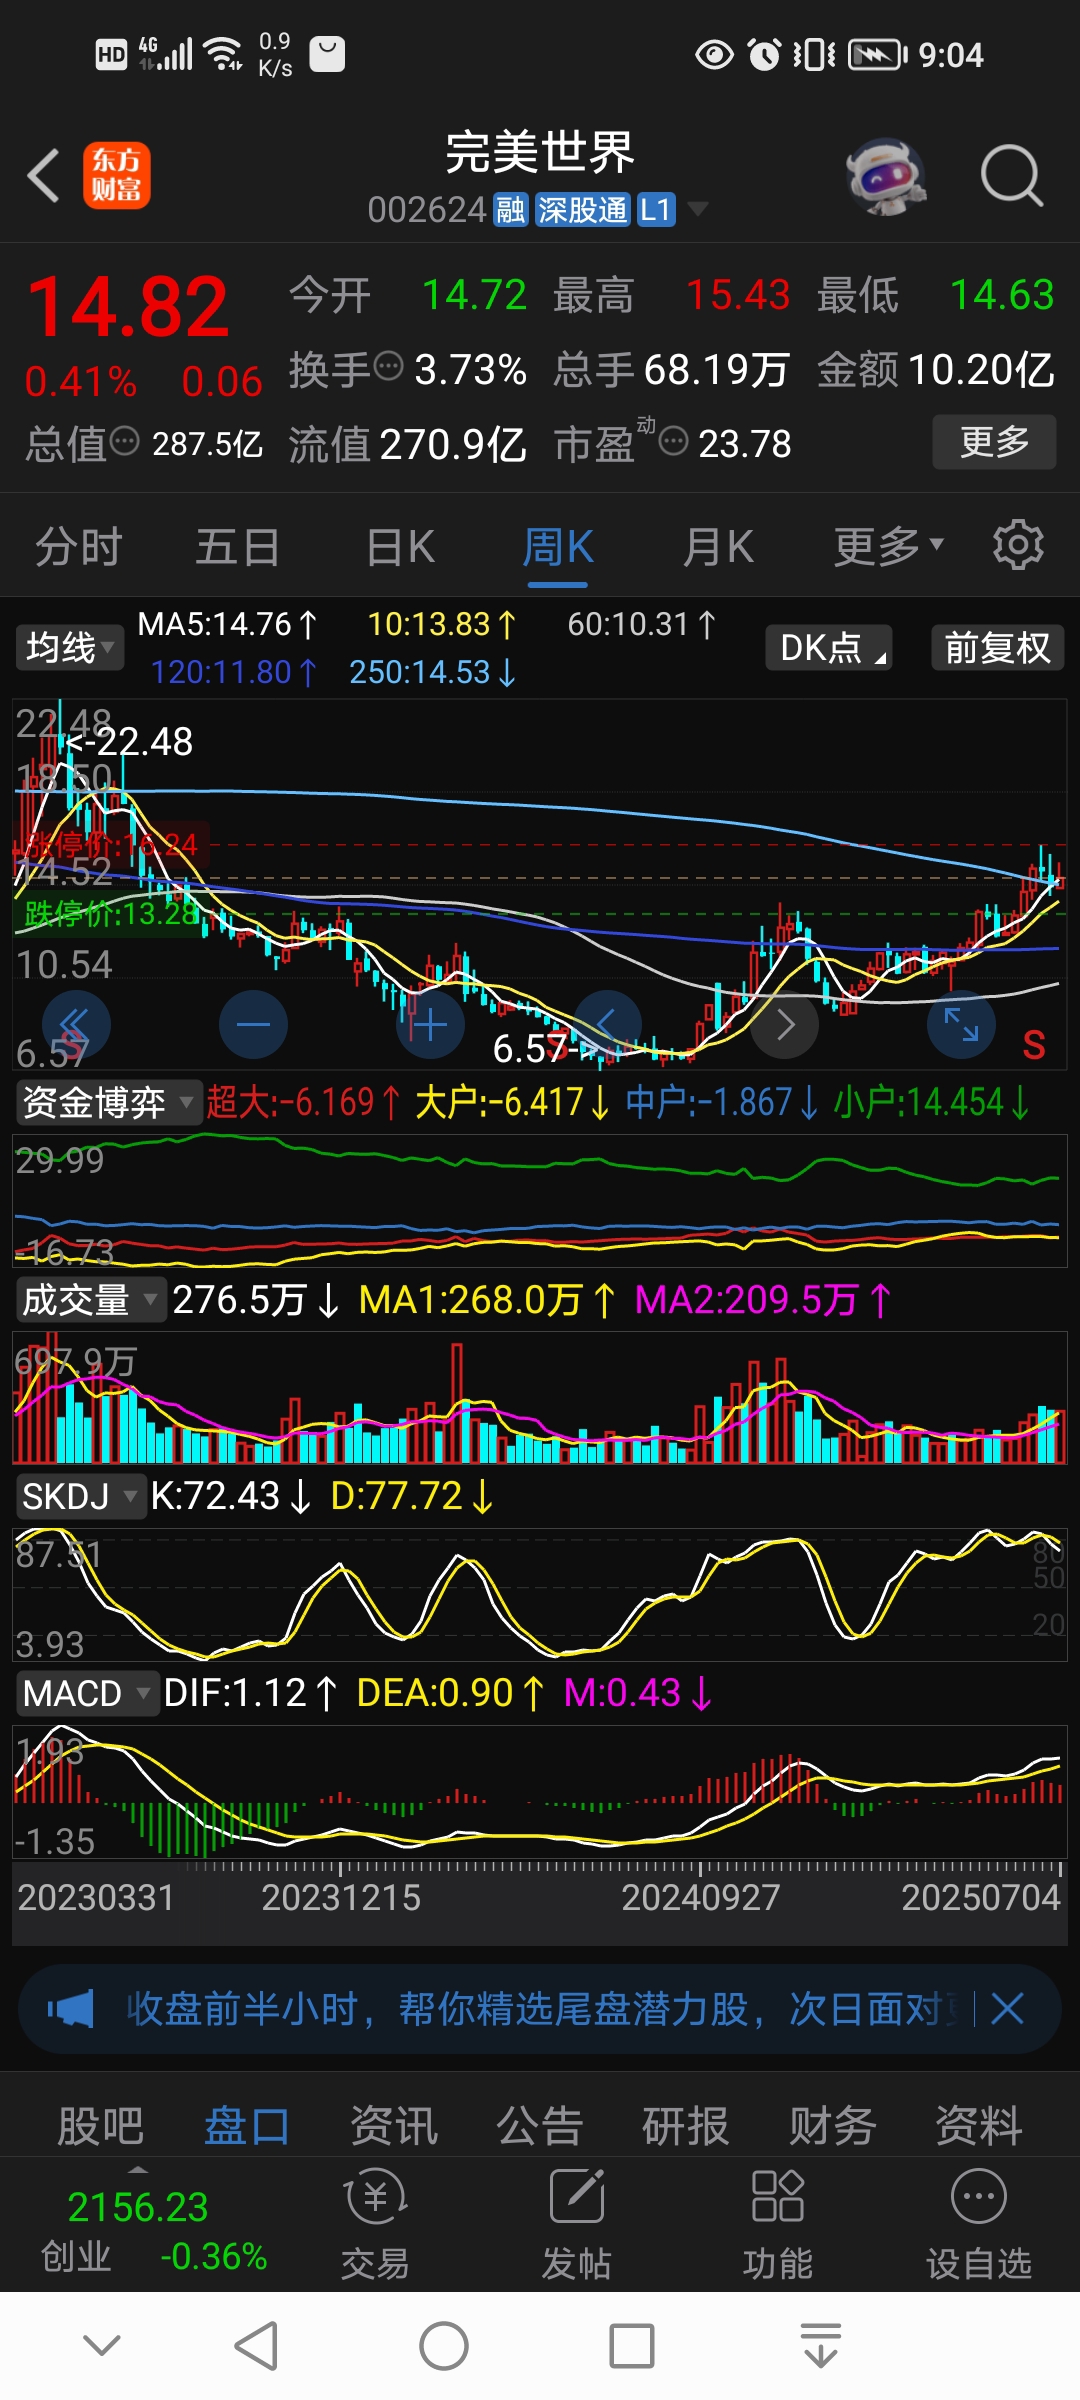
Task: Tap Android back navigation button
Action: [256, 2346]
